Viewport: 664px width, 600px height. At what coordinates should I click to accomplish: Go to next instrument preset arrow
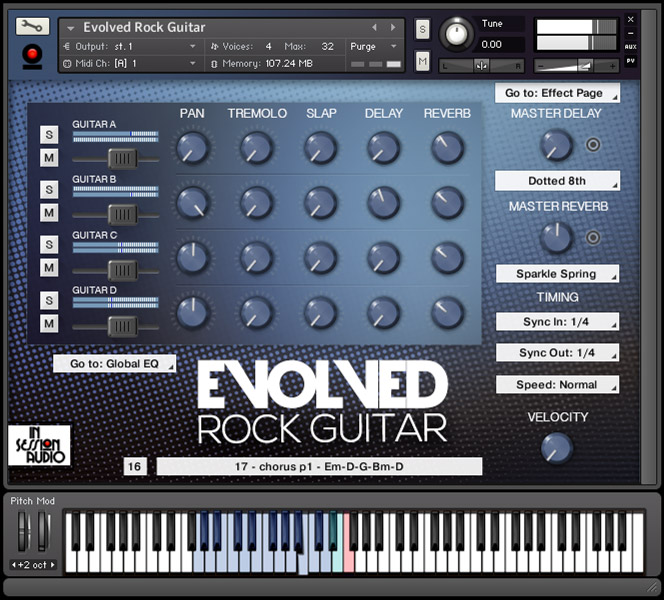pyautogui.click(x=393, y=28)
